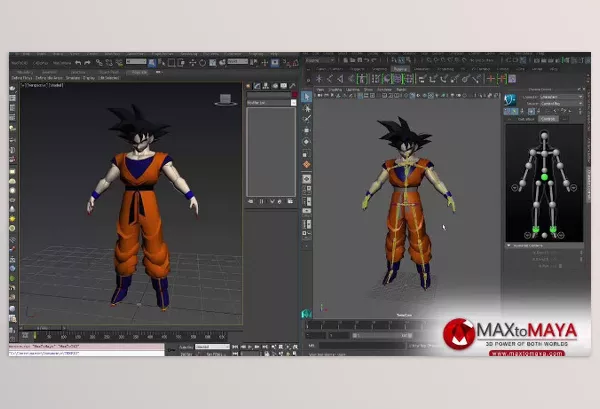600x409 pixels.
Task: Click Define Flows in the Populate ribbon
Action: tap(22, 78)
